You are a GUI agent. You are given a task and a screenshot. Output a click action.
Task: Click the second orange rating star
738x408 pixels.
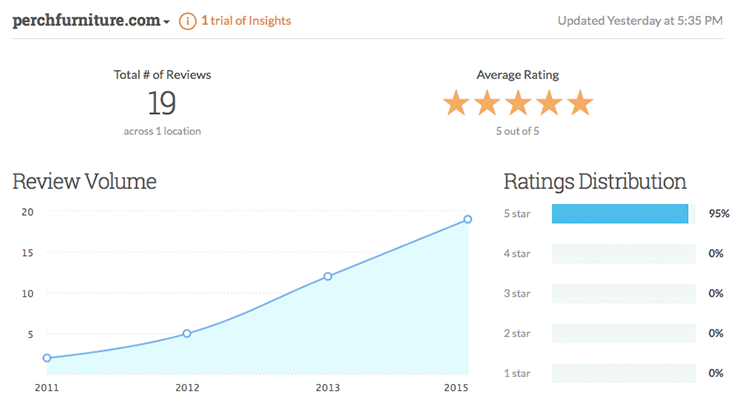coord(488,103)
